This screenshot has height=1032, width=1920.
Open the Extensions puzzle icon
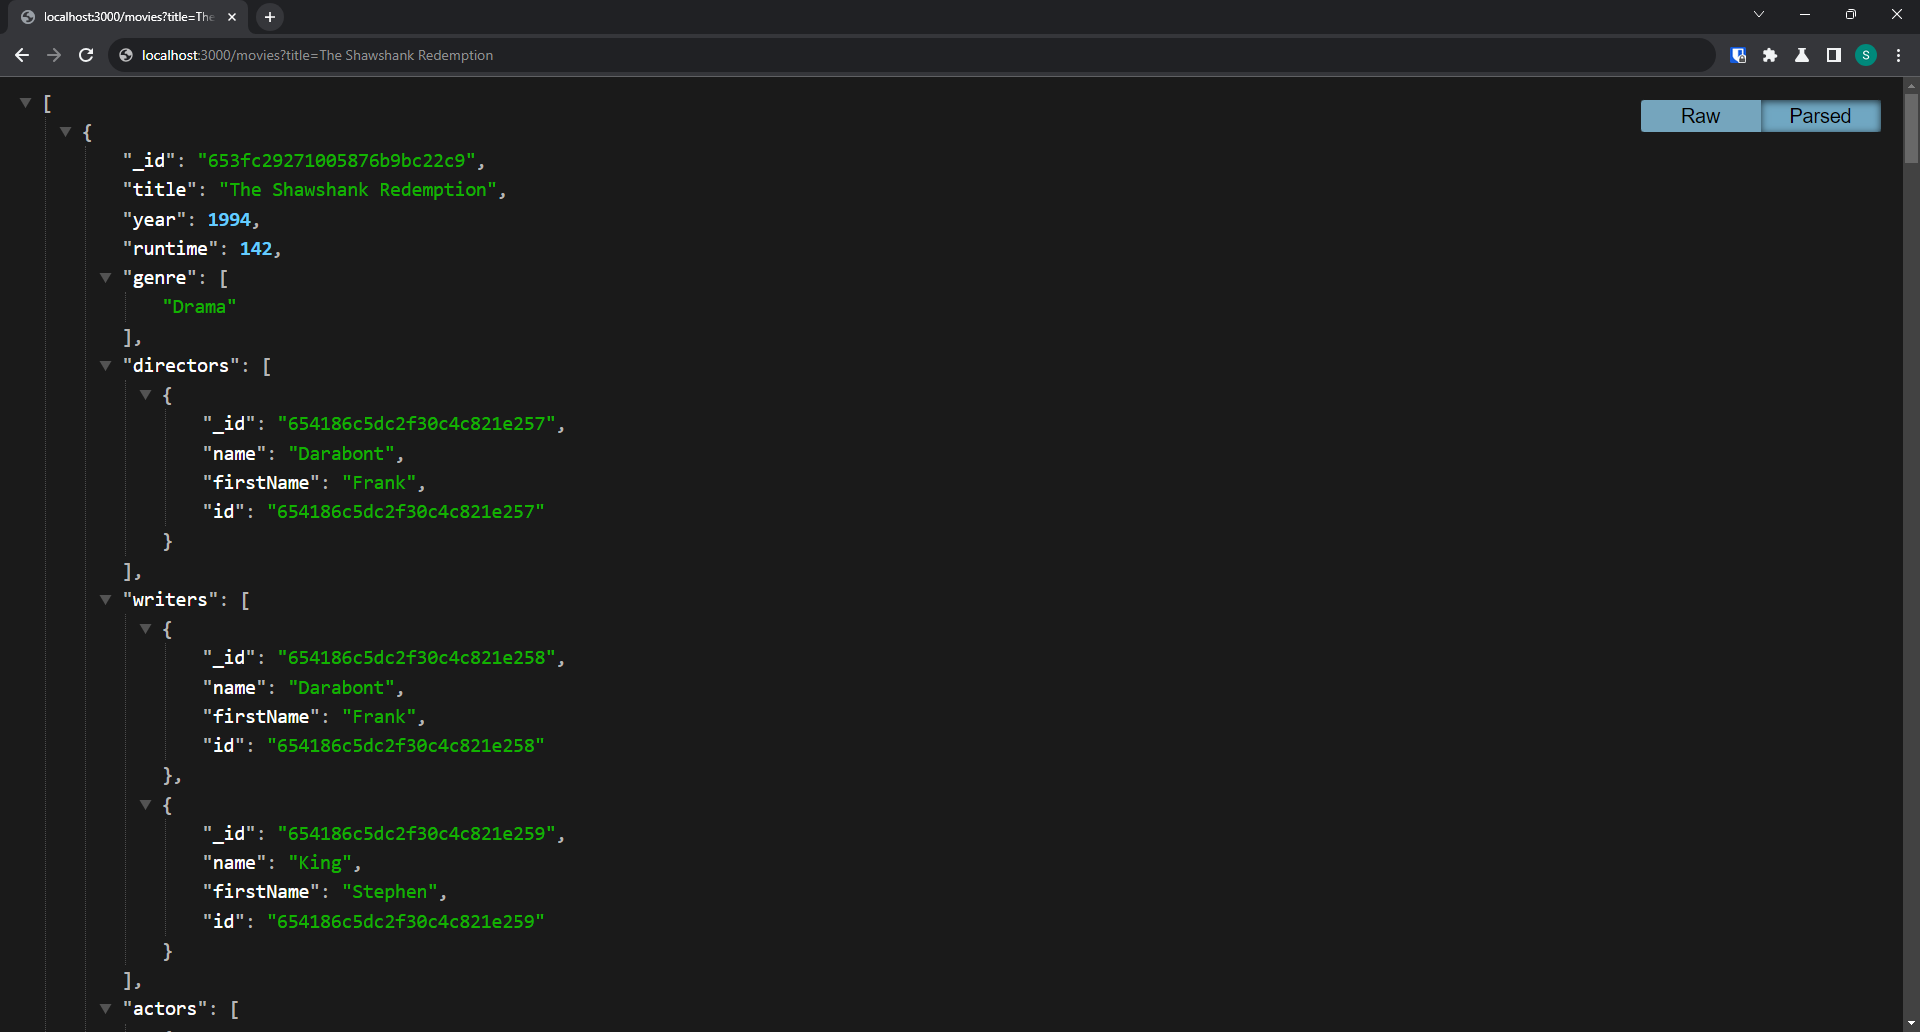pos(1770,55)
